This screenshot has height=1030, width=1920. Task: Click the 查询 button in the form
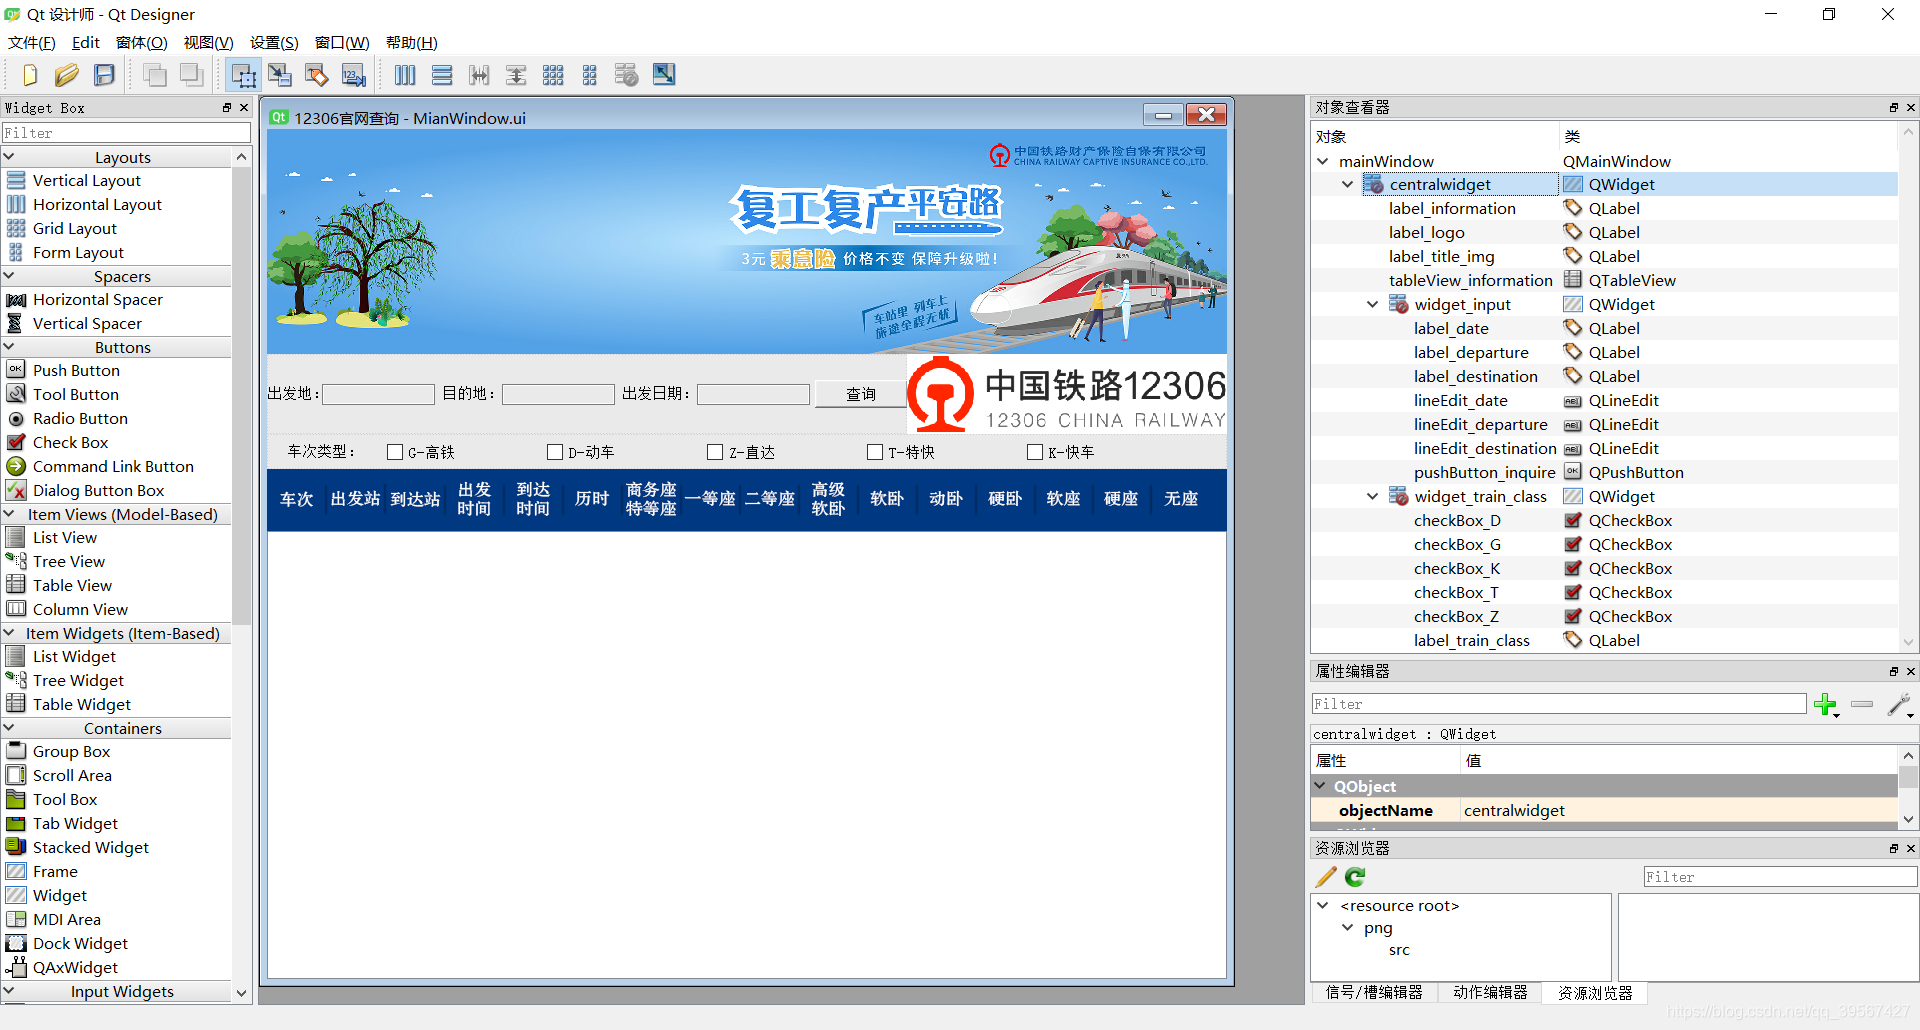tap(860, 394)
